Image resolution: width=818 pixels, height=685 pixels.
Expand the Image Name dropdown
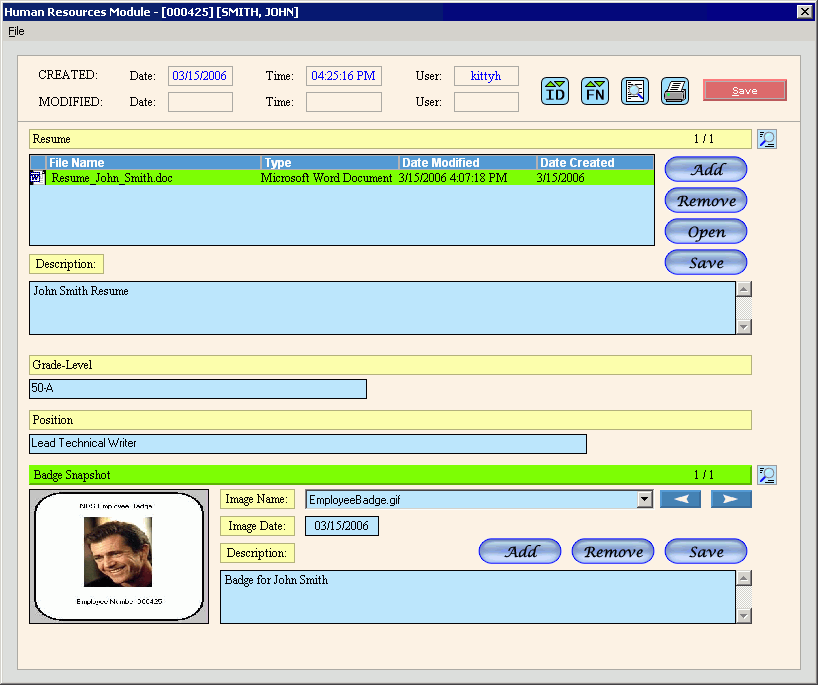[x=645, y=499]
